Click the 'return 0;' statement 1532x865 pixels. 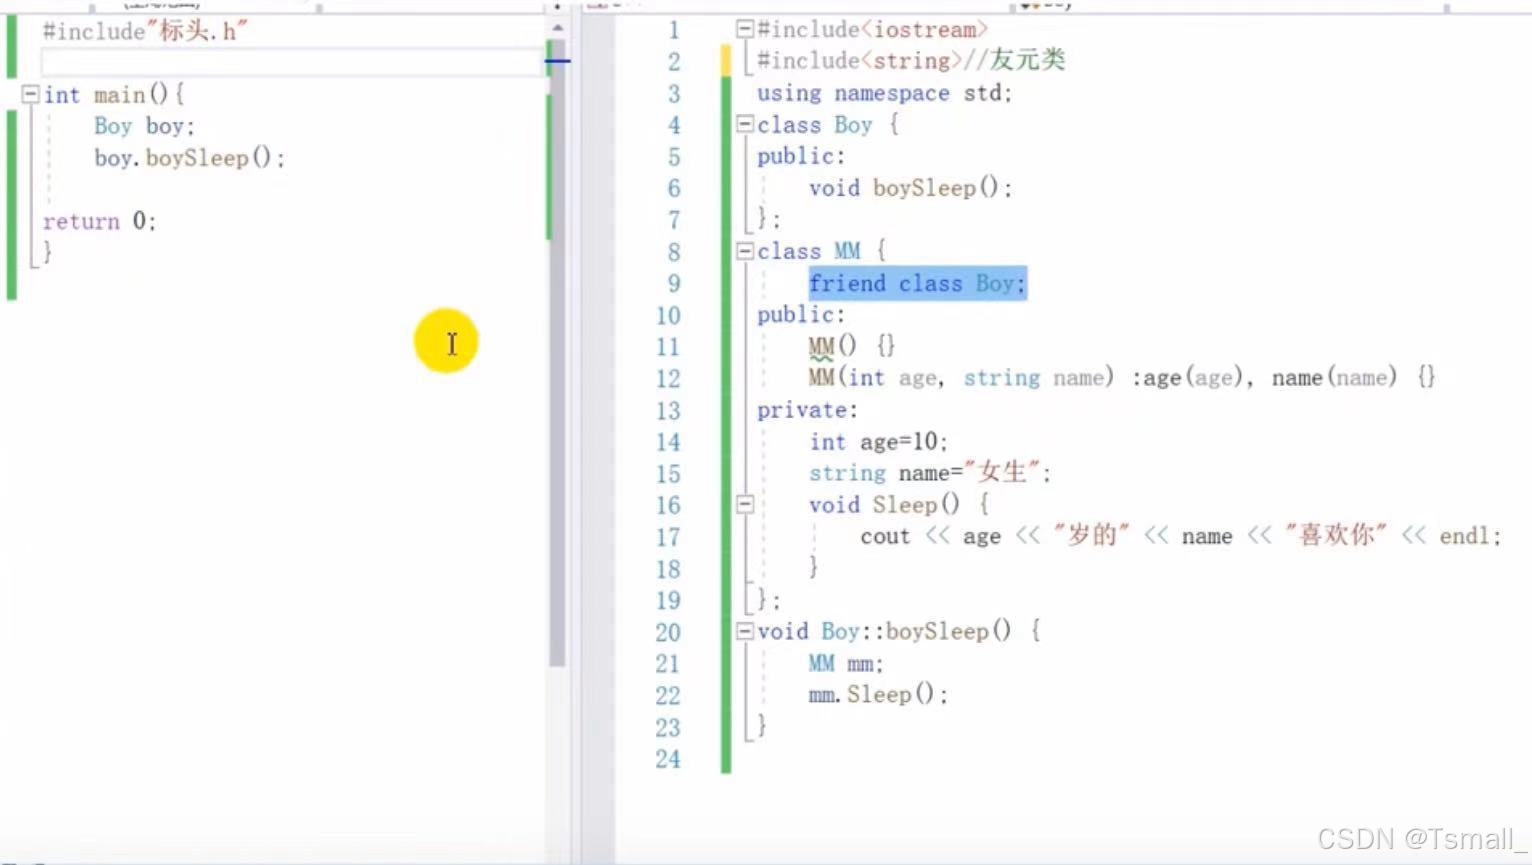[99, 221]
